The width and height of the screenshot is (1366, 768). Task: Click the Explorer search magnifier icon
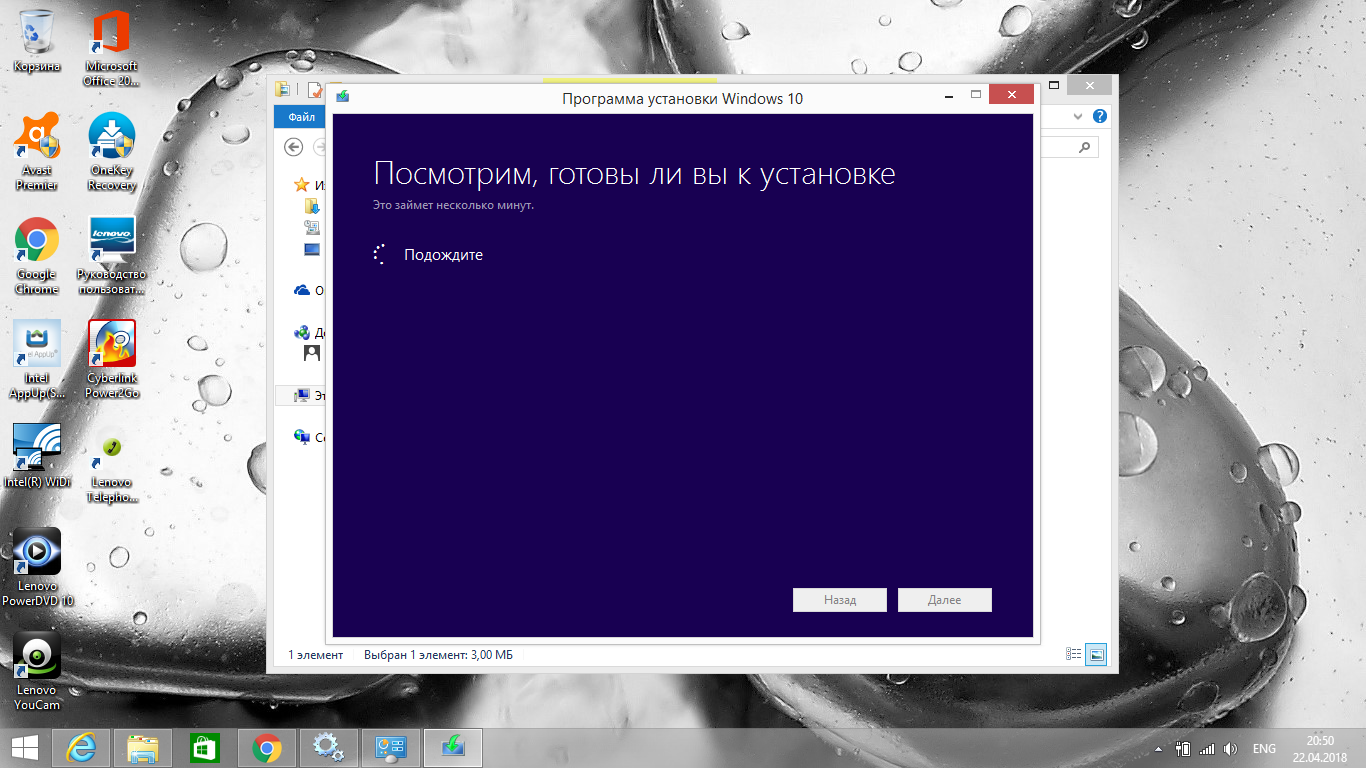point(1085,147)
